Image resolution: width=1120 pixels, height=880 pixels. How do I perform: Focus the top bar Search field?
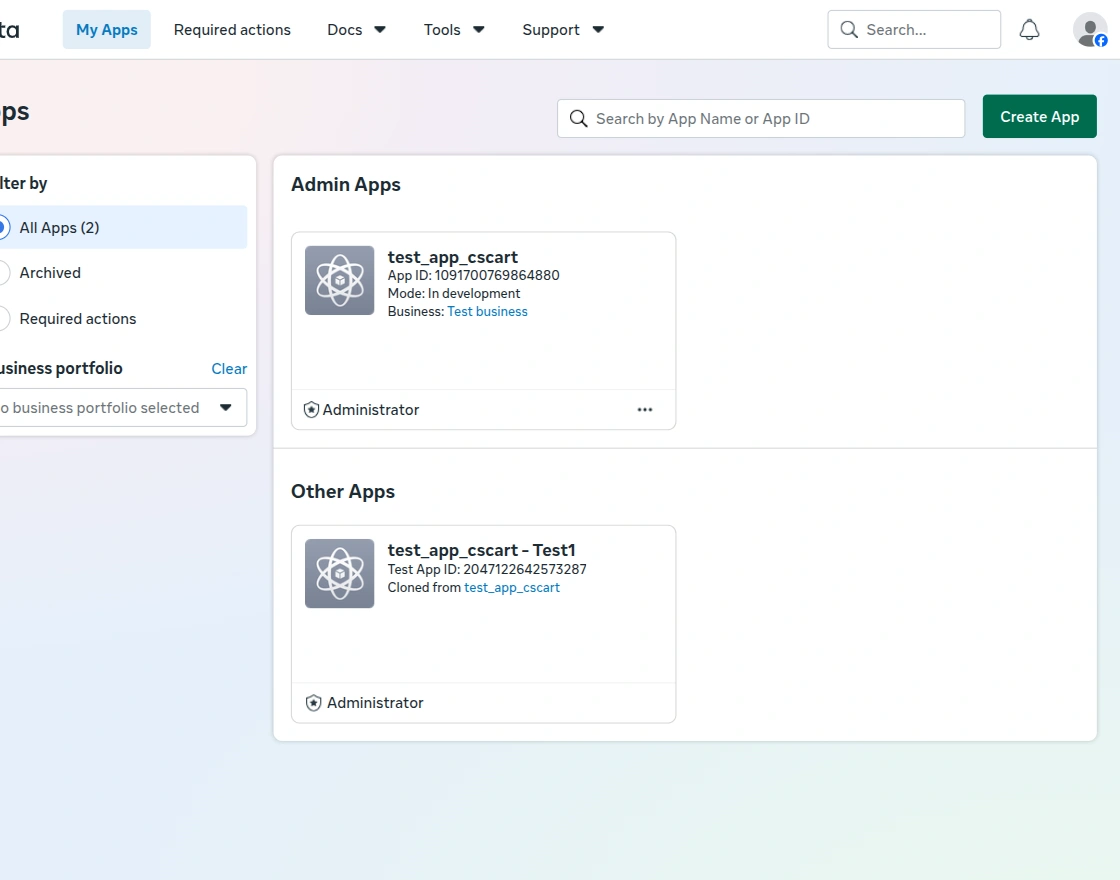coord(914,29)
